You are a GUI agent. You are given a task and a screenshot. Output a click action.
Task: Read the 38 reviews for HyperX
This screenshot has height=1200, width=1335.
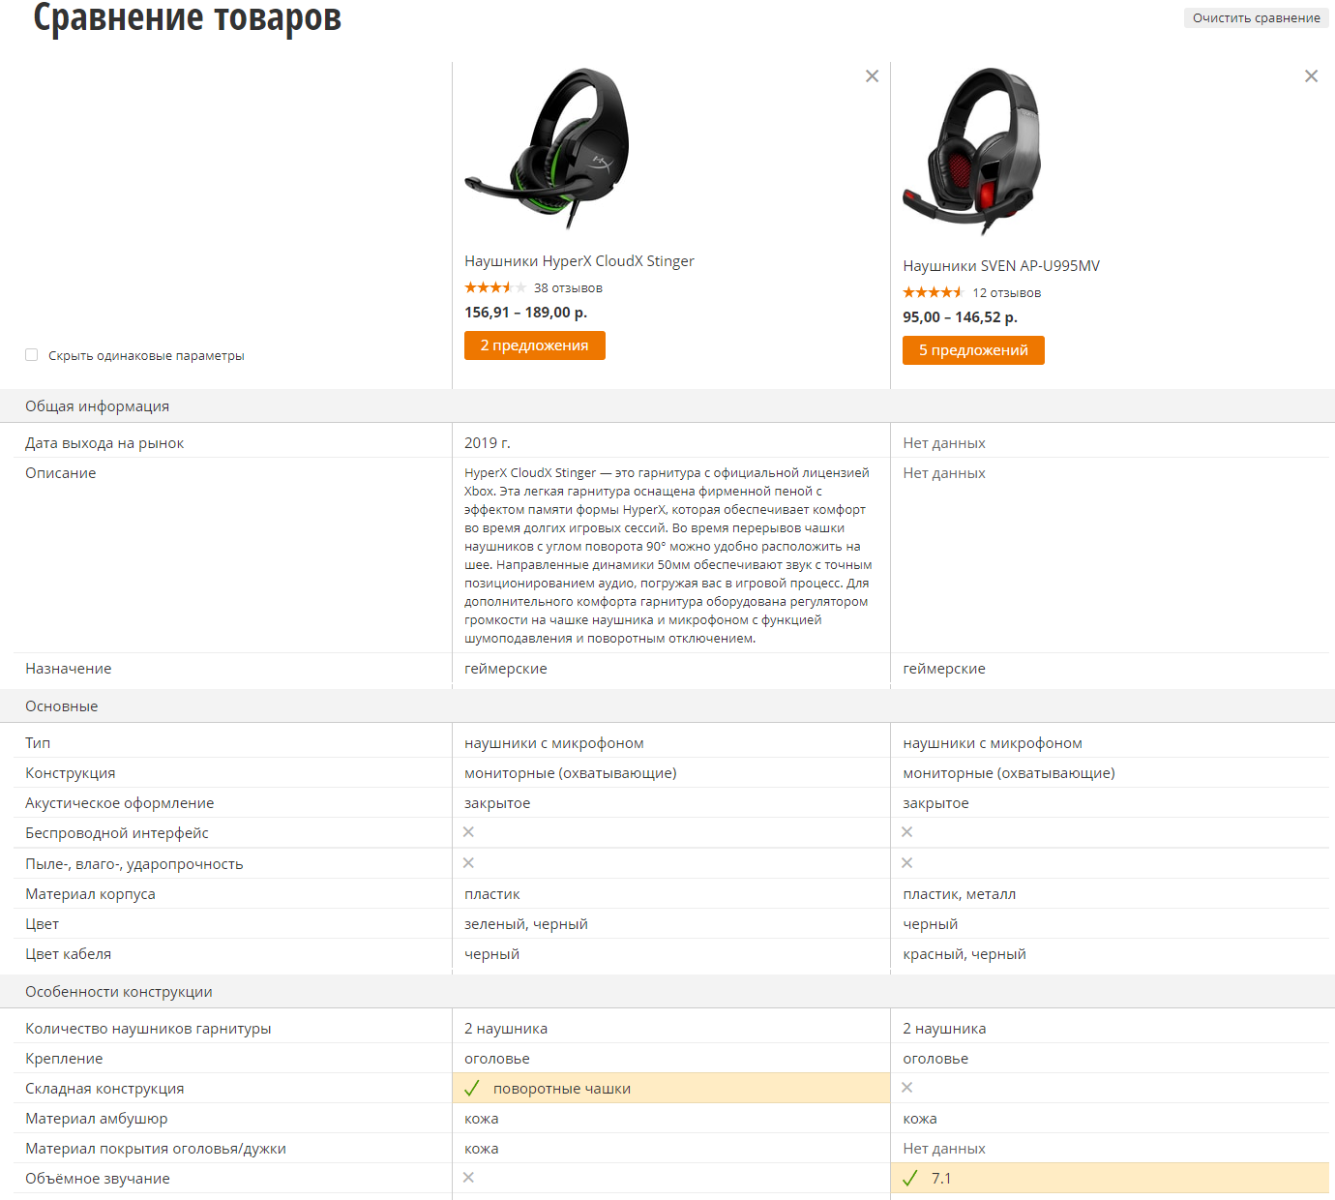568,288
